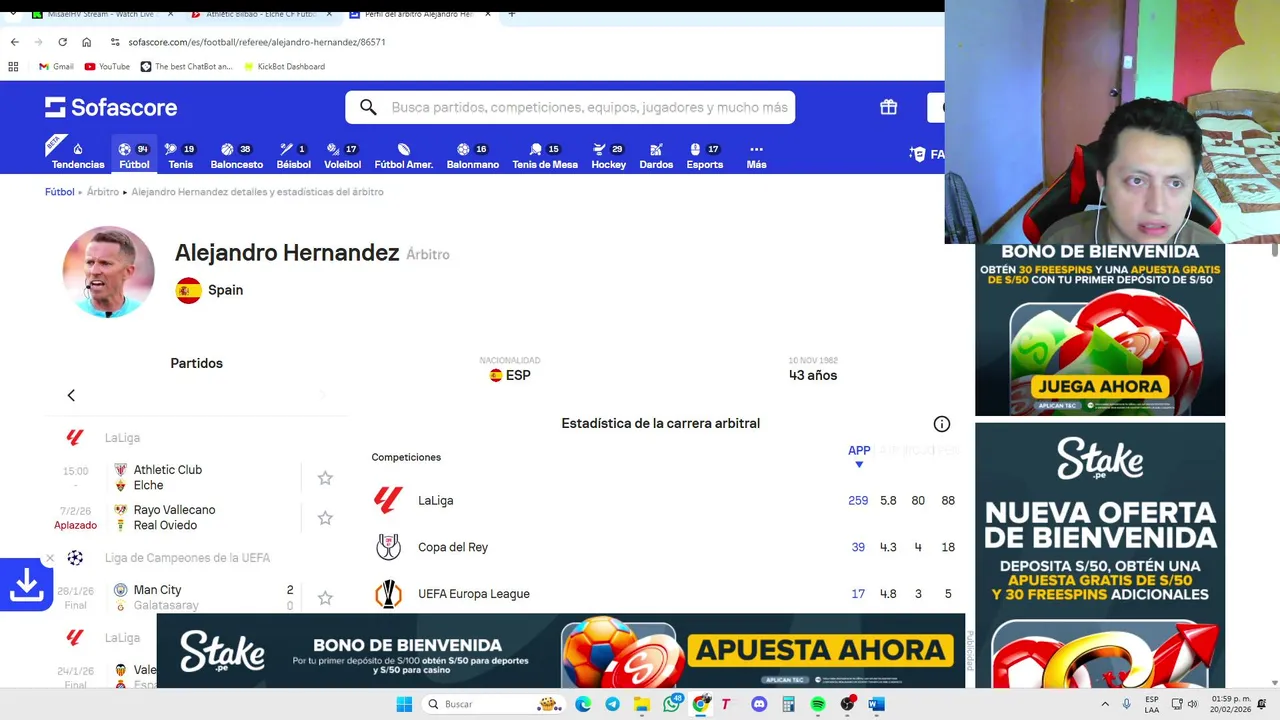The height and width of the screenshot is (720, 1280).
Task: Open Telegram from the taskbar
Action: (x=612, y=704)
